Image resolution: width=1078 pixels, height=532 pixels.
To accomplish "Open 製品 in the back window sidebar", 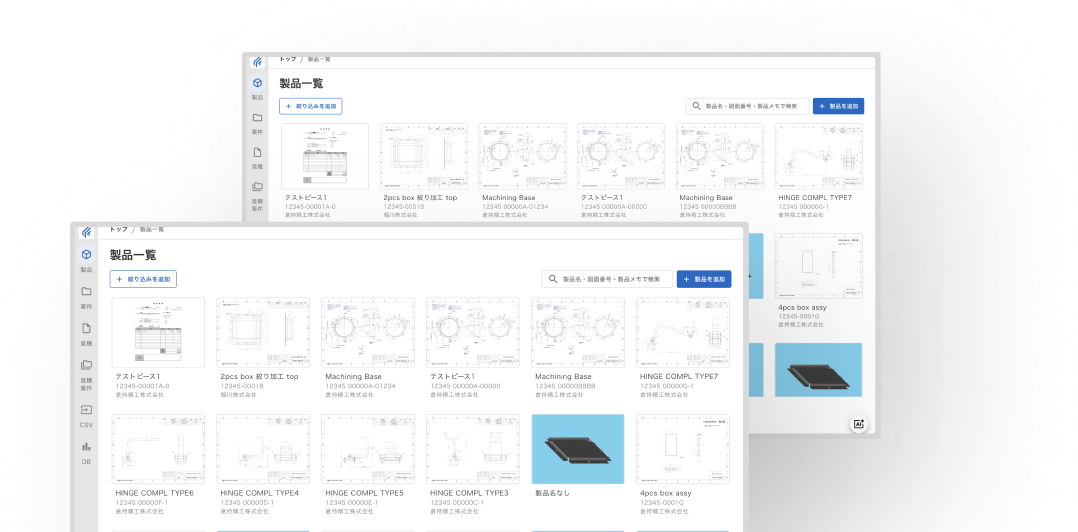I will click(x=257, y=88).
